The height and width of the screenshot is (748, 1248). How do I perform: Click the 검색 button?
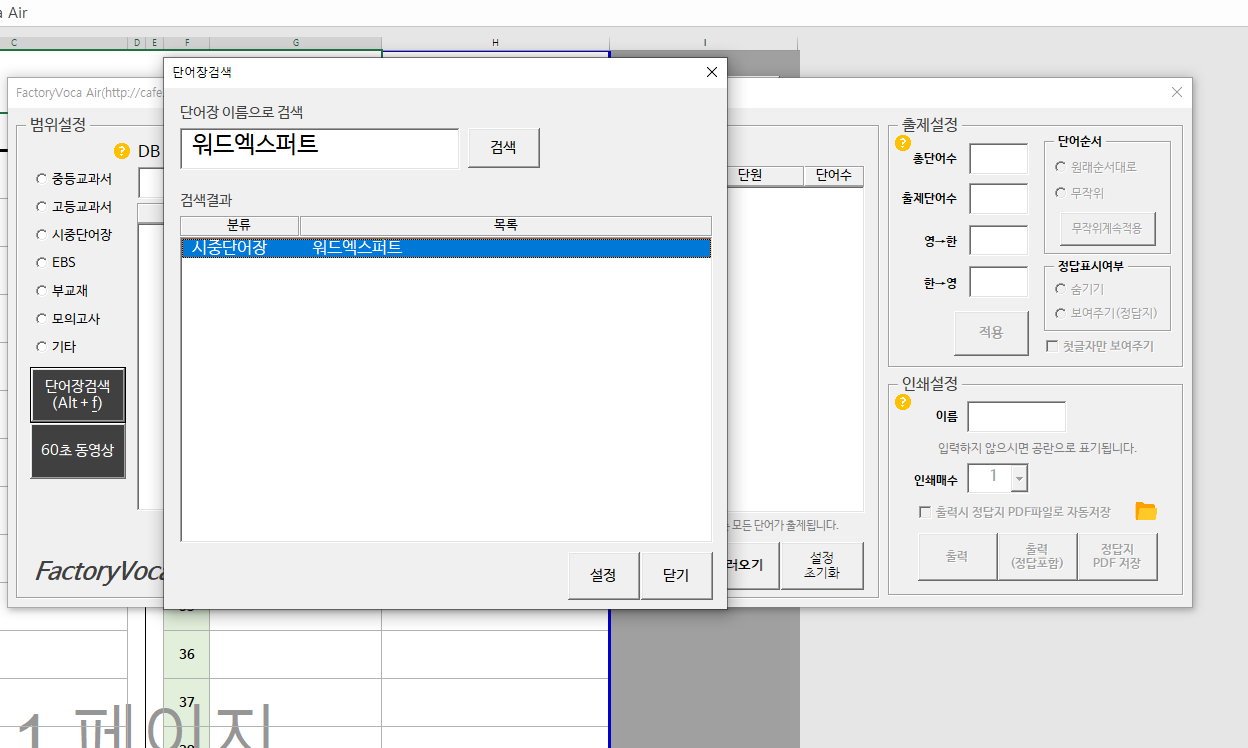[503, 147]
